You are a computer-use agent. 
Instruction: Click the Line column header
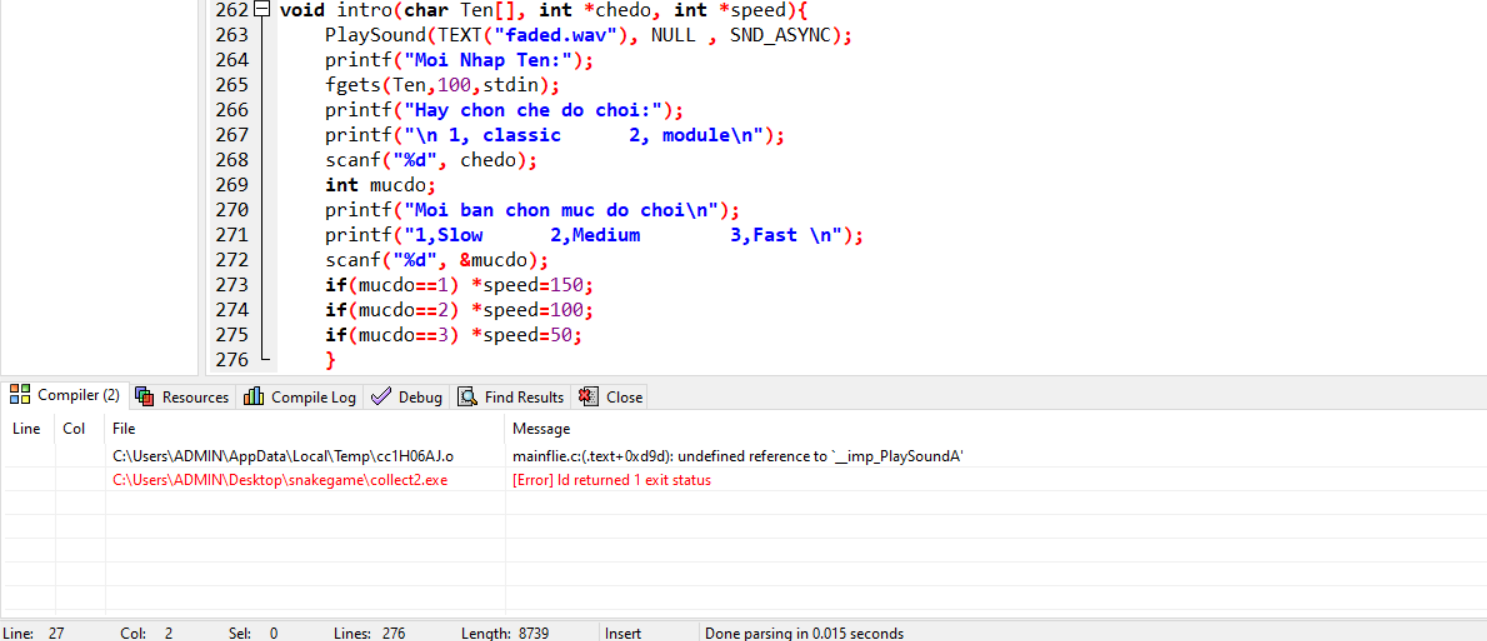[x=27, y=429]
